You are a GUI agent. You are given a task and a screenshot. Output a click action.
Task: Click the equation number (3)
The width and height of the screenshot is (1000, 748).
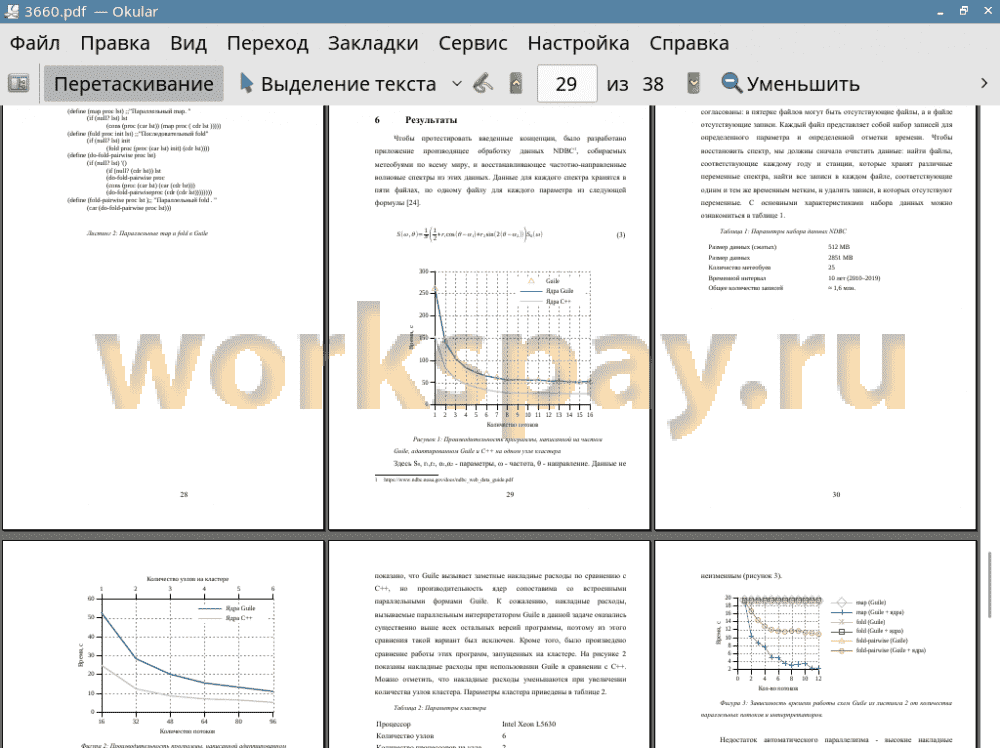tap(621, 235)
